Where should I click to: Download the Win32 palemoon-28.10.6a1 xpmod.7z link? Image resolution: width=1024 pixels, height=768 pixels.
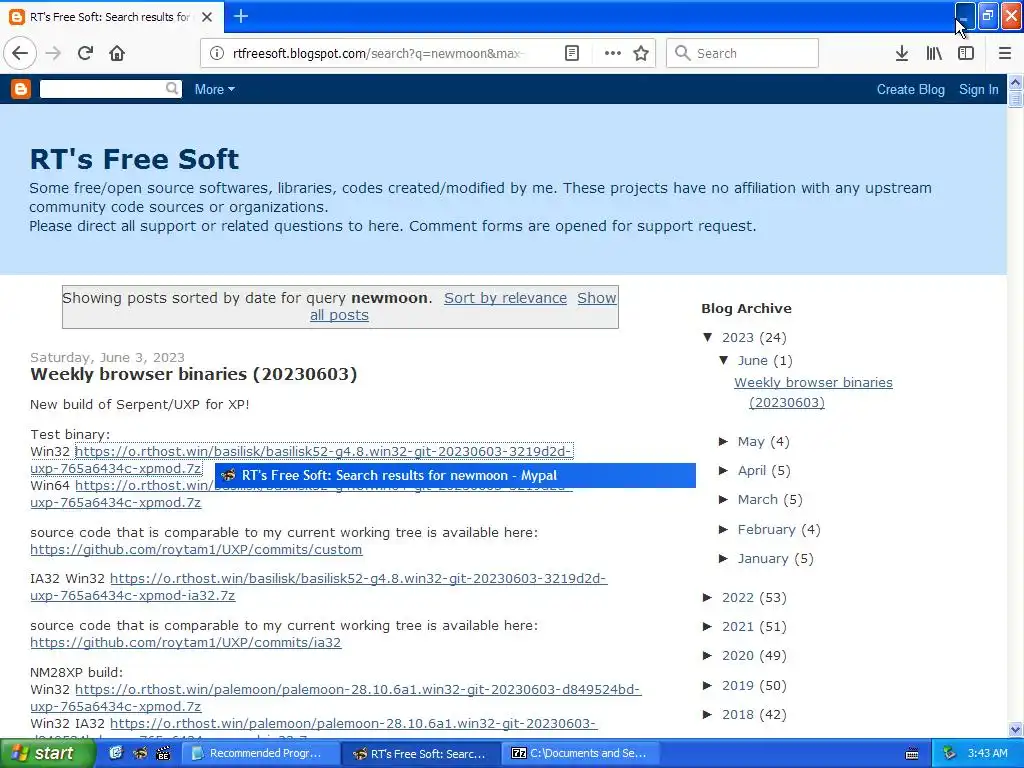click(336, 698)
